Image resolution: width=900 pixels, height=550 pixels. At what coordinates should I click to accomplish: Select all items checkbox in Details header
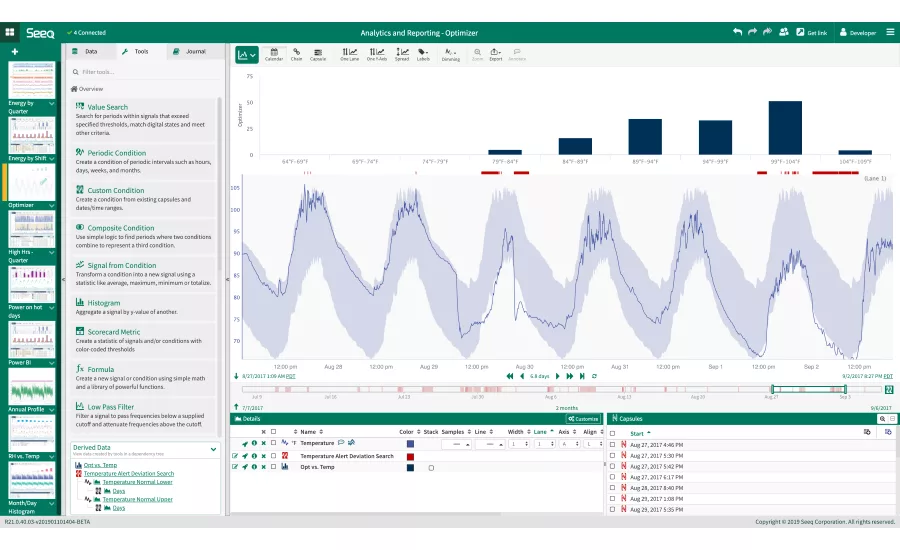tap(273, 431)
